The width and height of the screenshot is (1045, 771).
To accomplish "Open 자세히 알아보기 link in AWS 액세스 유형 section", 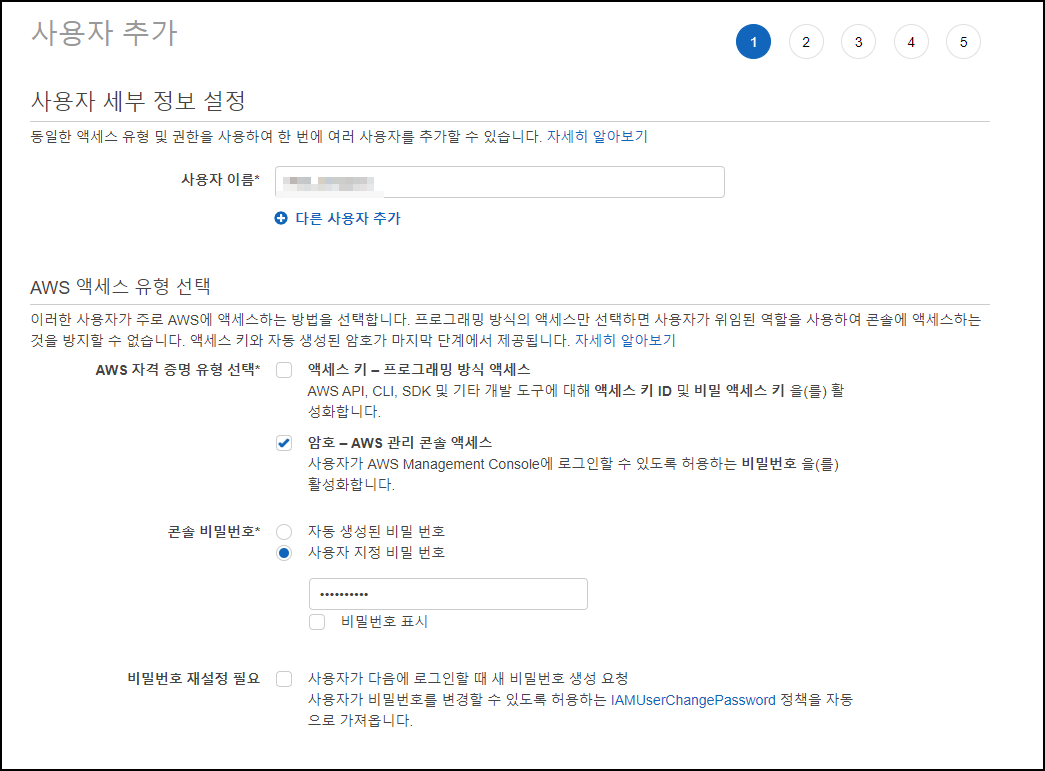I will tap(625, 341).
